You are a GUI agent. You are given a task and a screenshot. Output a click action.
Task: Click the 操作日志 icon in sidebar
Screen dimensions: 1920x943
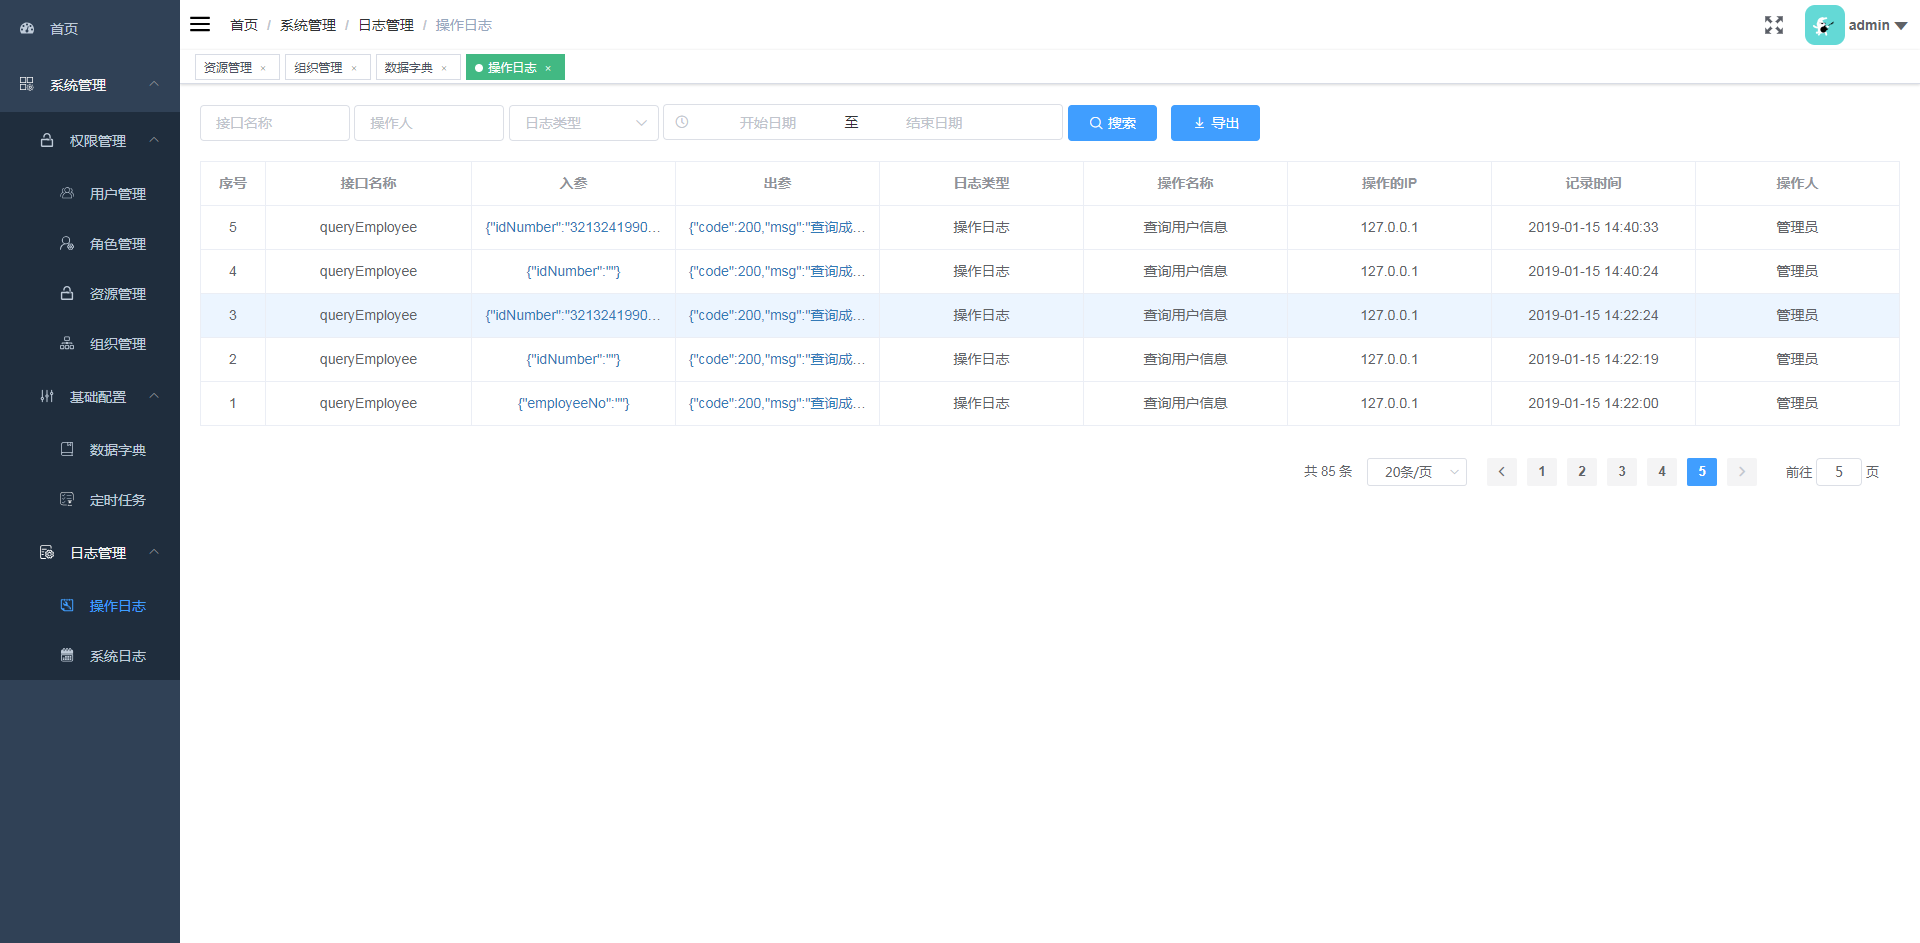tap(67, 605)
